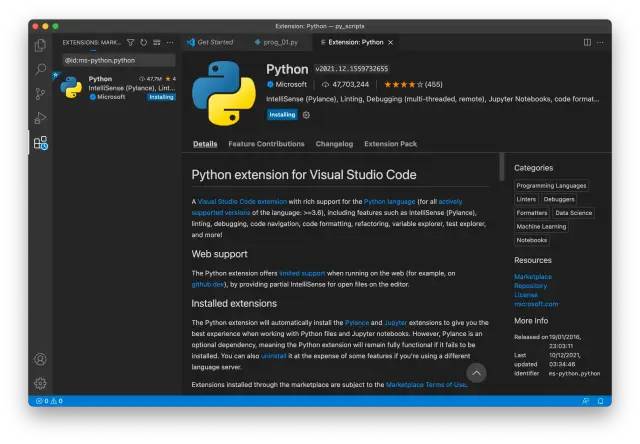Screen dimensions: 640x444
Task: Open the microsoft.com resource link
Action: pyautogui.click(x=536, y=304)
